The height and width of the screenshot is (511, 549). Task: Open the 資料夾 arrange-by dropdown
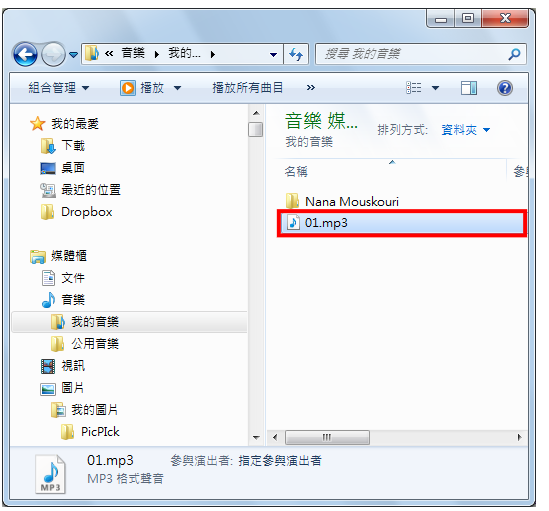[465, 130]
